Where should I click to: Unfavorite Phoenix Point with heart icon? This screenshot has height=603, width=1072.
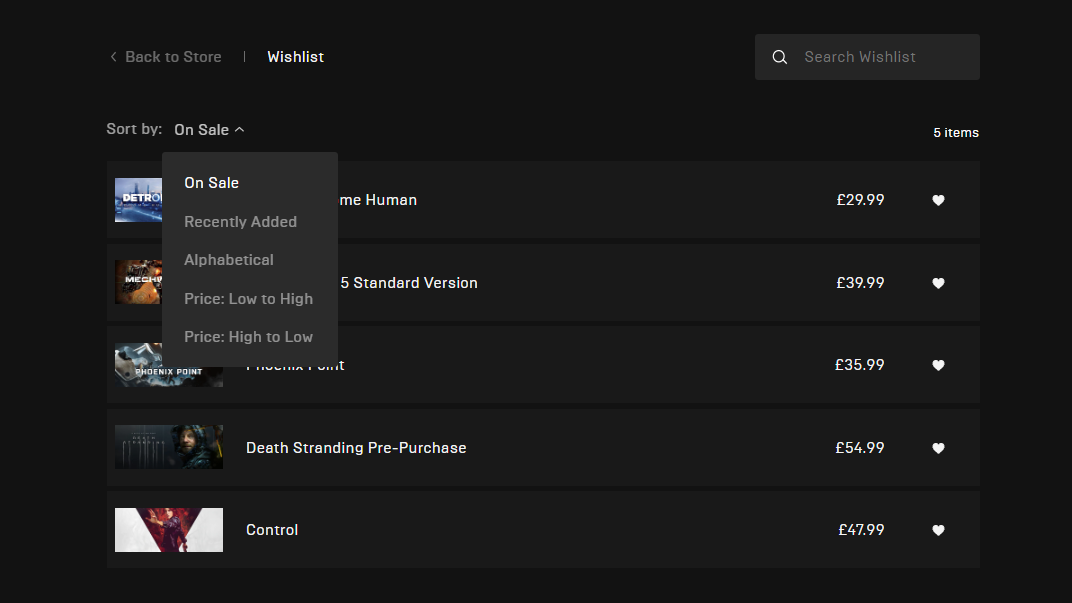[x=938, y=365]
